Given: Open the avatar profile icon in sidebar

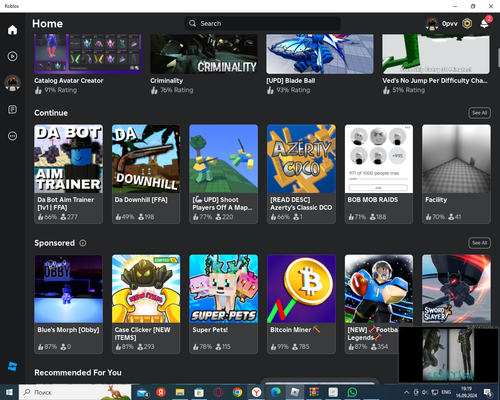Looking at the screenshot, I should (12, 83).
